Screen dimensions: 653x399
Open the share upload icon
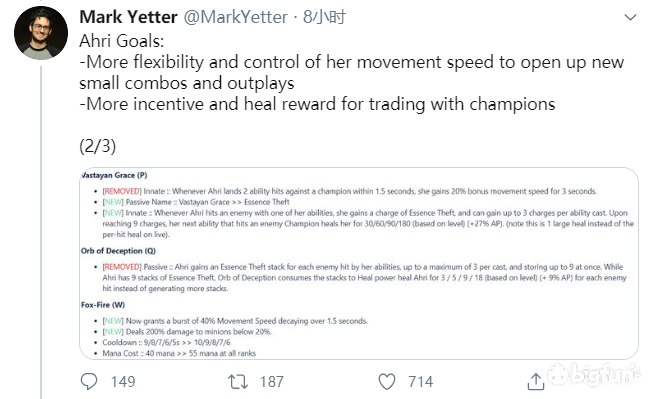coord(536,381)
